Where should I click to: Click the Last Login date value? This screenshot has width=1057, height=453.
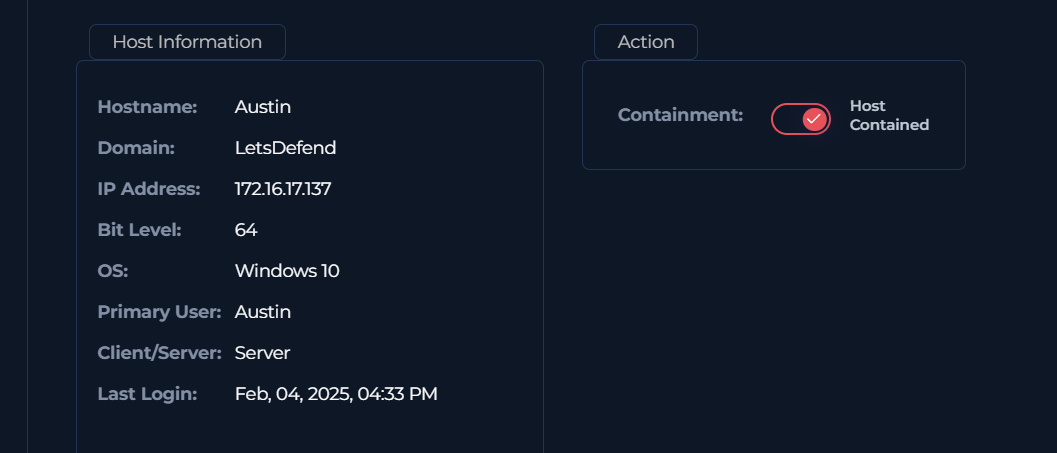[336, 394]
